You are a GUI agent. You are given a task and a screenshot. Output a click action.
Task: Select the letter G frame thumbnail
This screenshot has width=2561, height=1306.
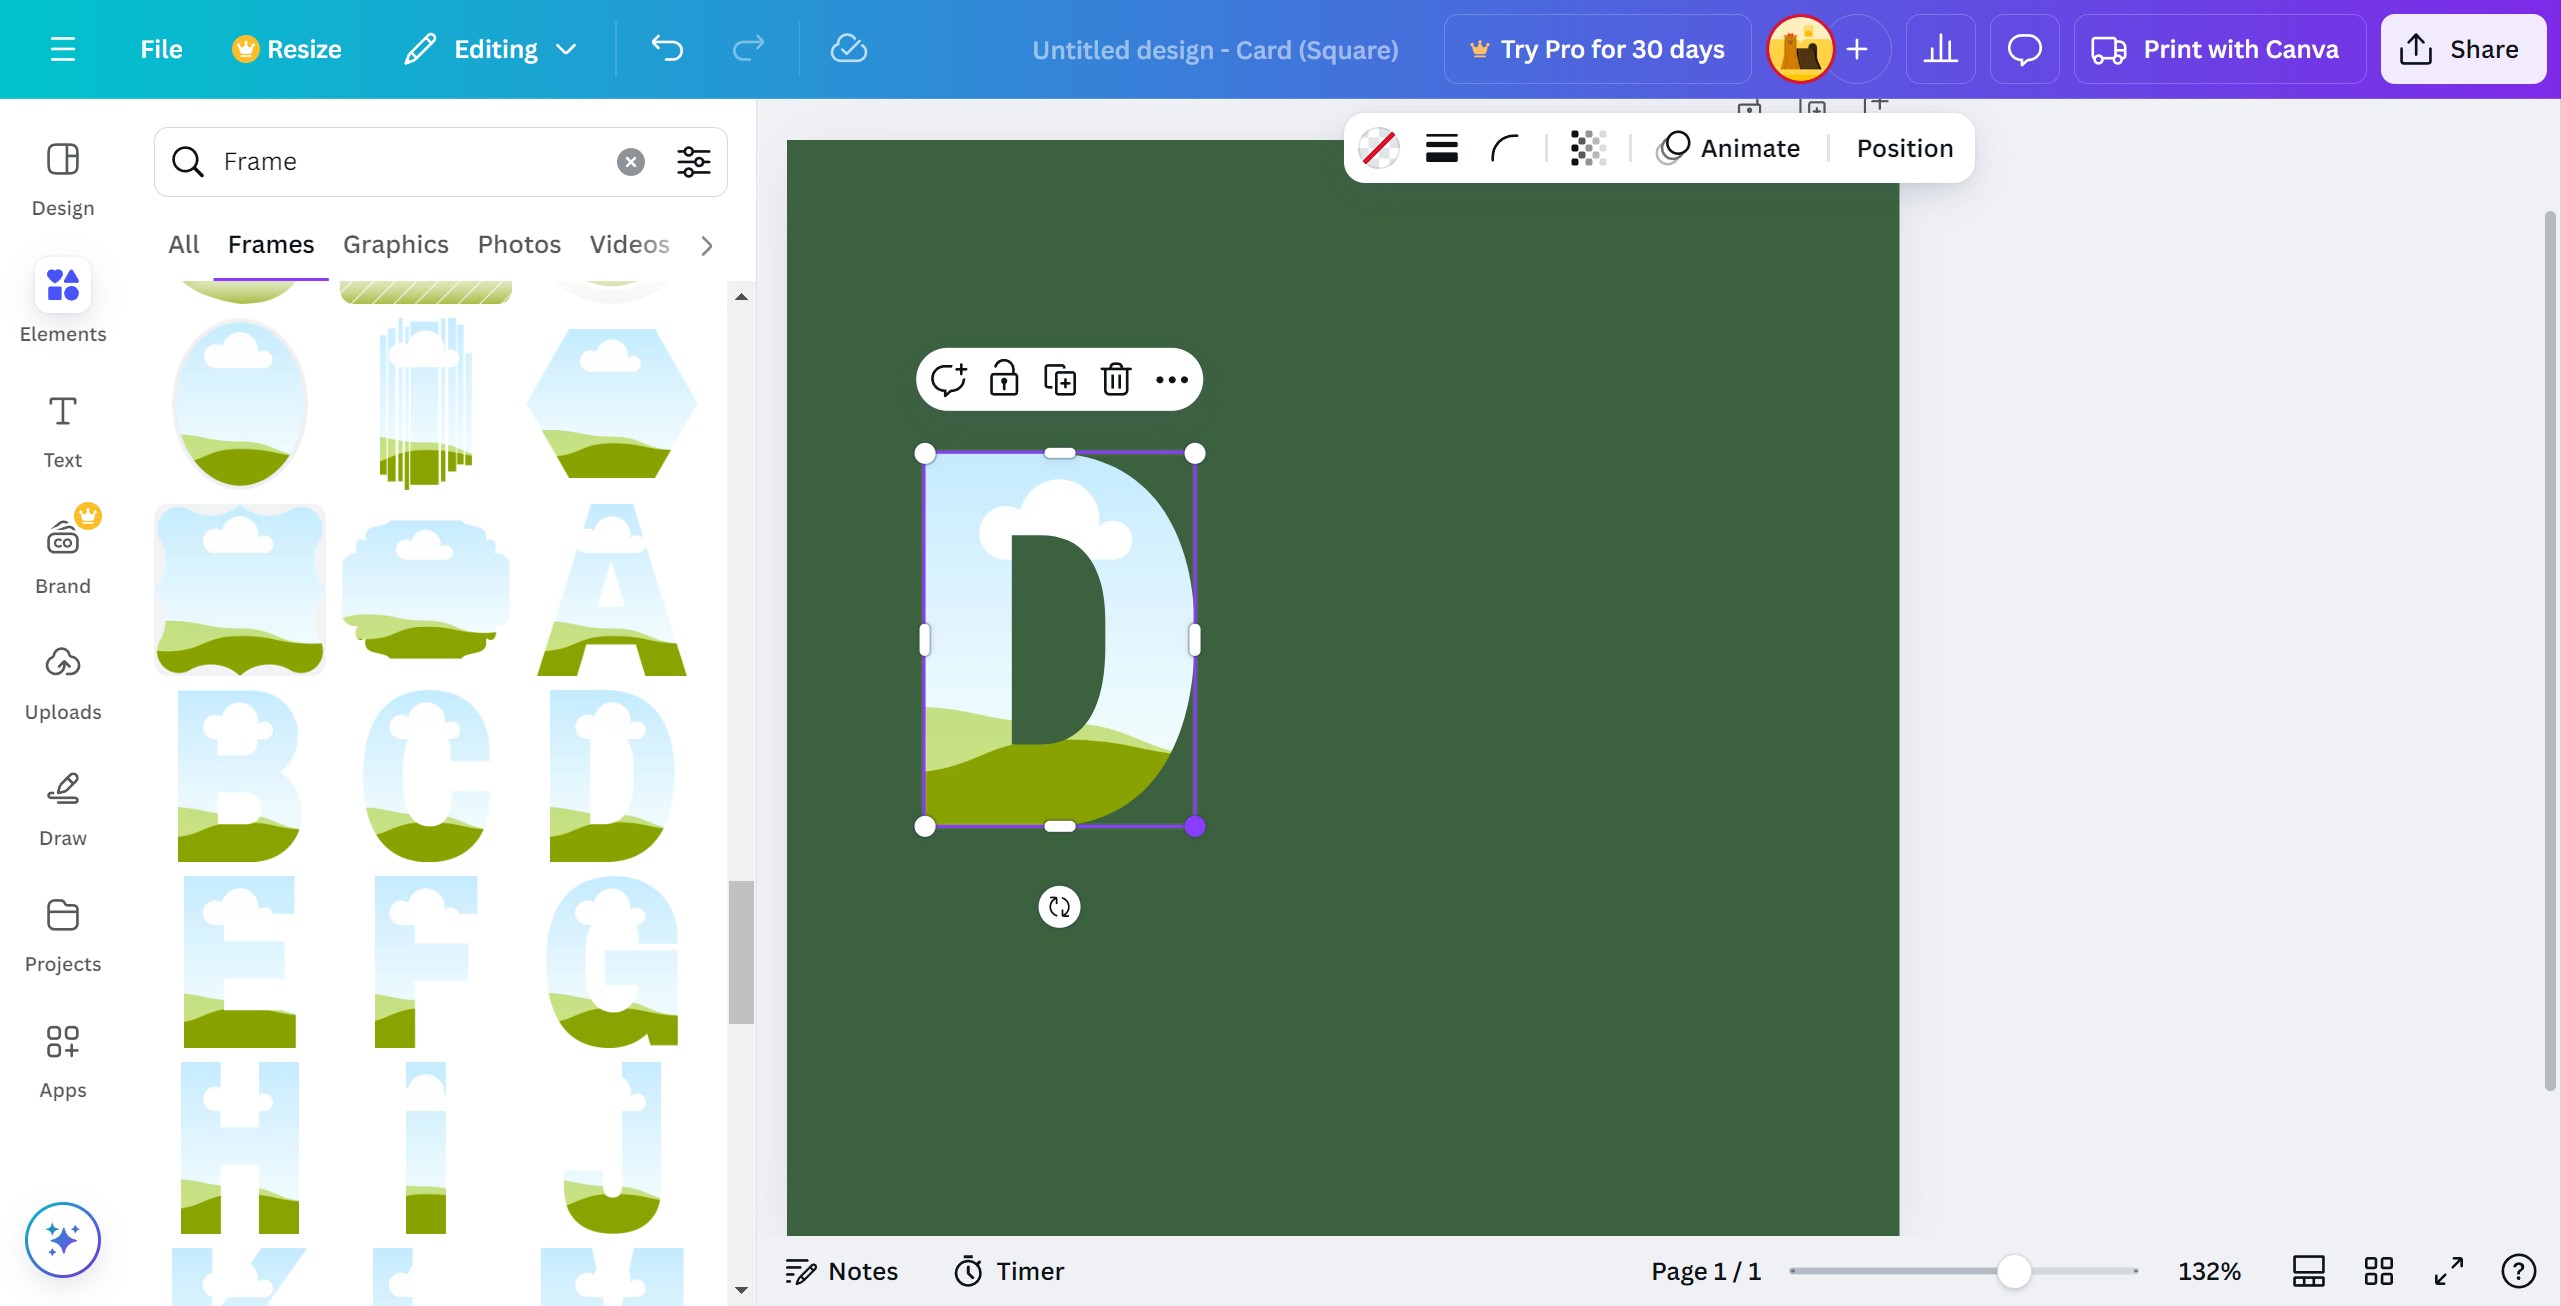pos(611,962)
